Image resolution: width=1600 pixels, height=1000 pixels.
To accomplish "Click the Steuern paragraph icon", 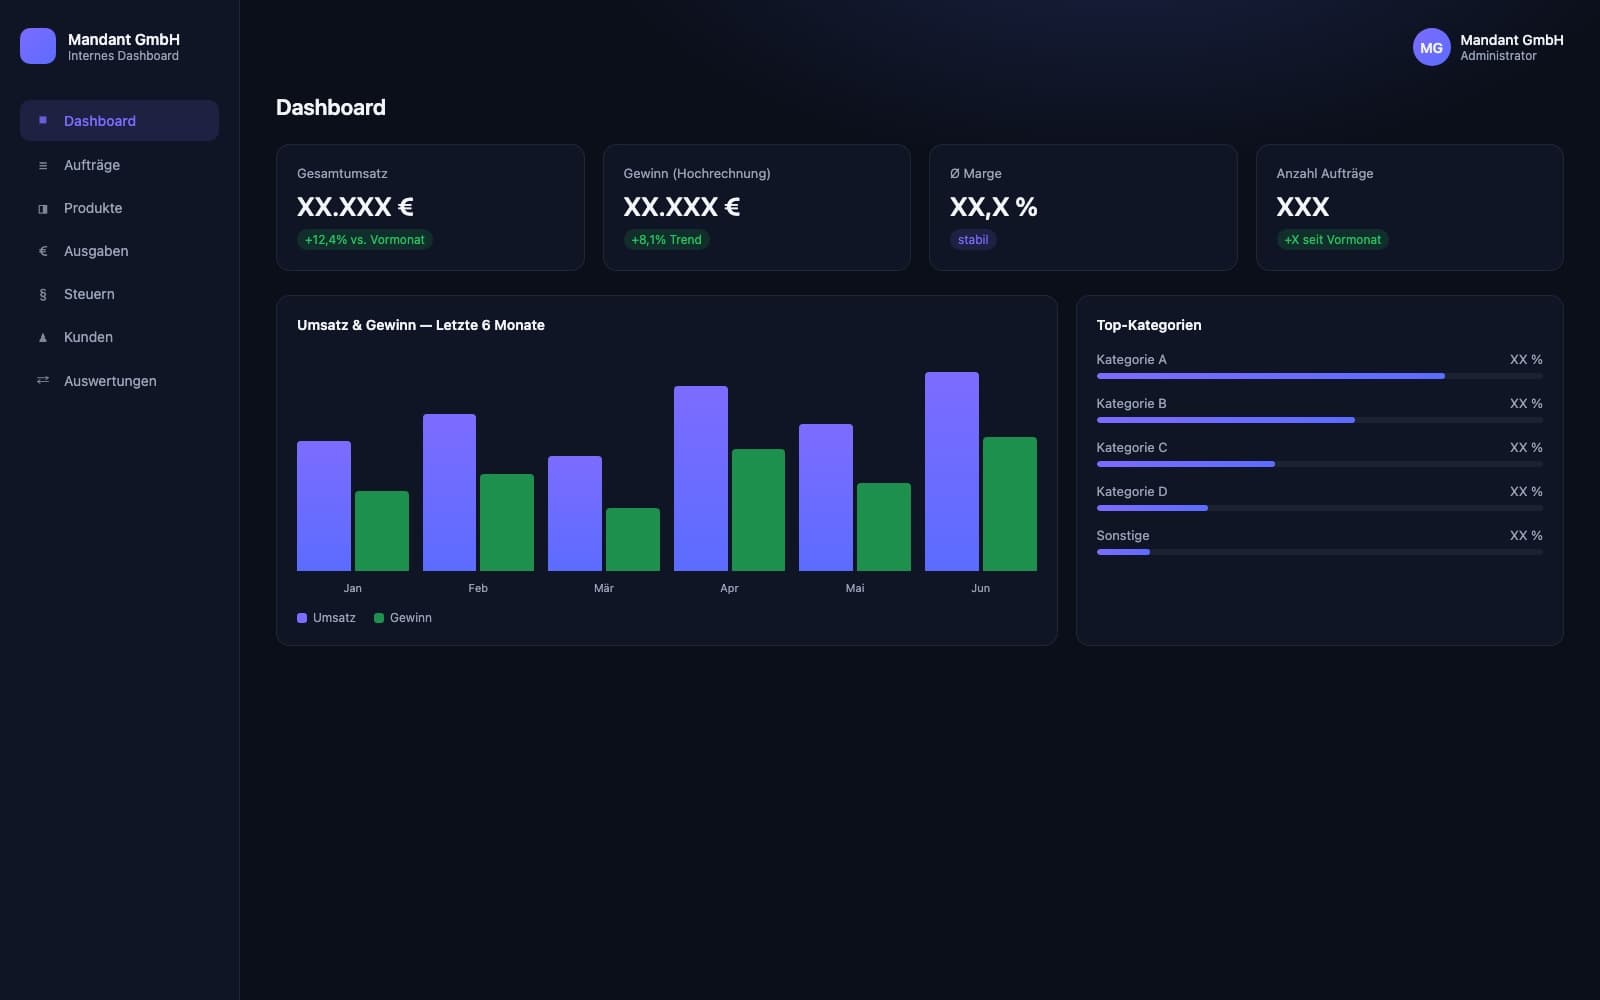I will click(43, 294).
